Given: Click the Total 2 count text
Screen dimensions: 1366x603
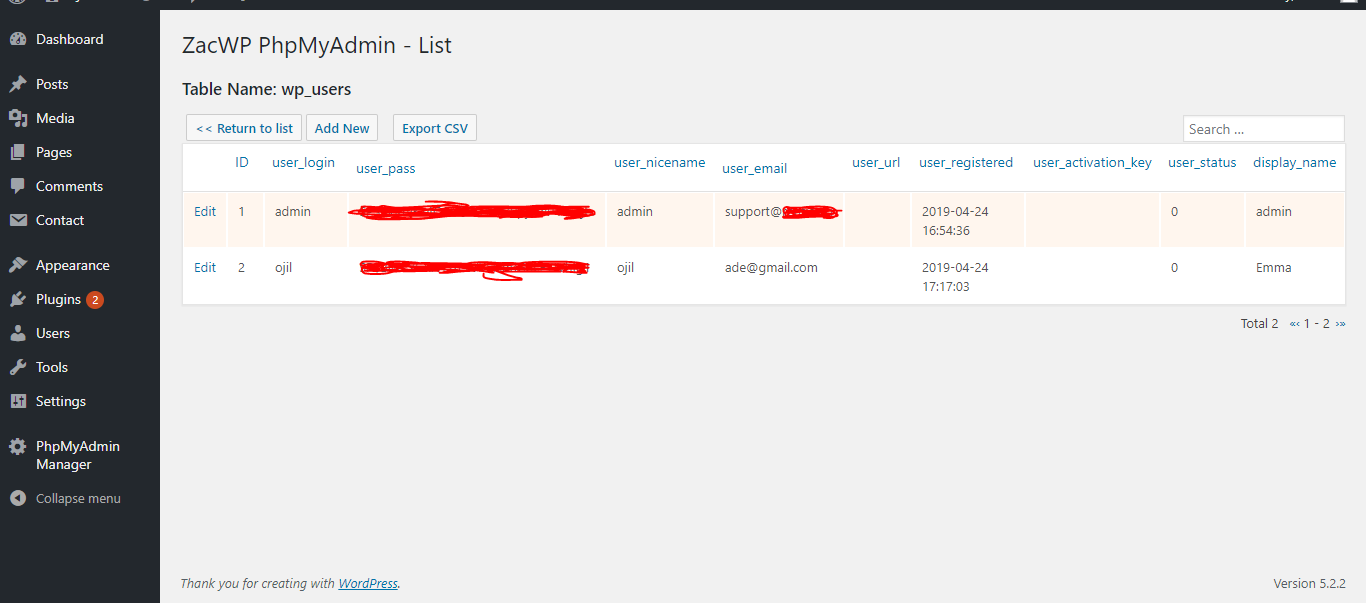Looking at the screenshot, I should pyautogui.click(x=1259, y=324).
